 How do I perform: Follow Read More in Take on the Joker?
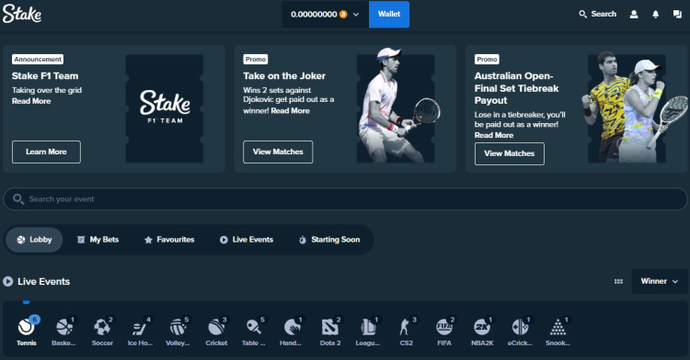point(290,111)
